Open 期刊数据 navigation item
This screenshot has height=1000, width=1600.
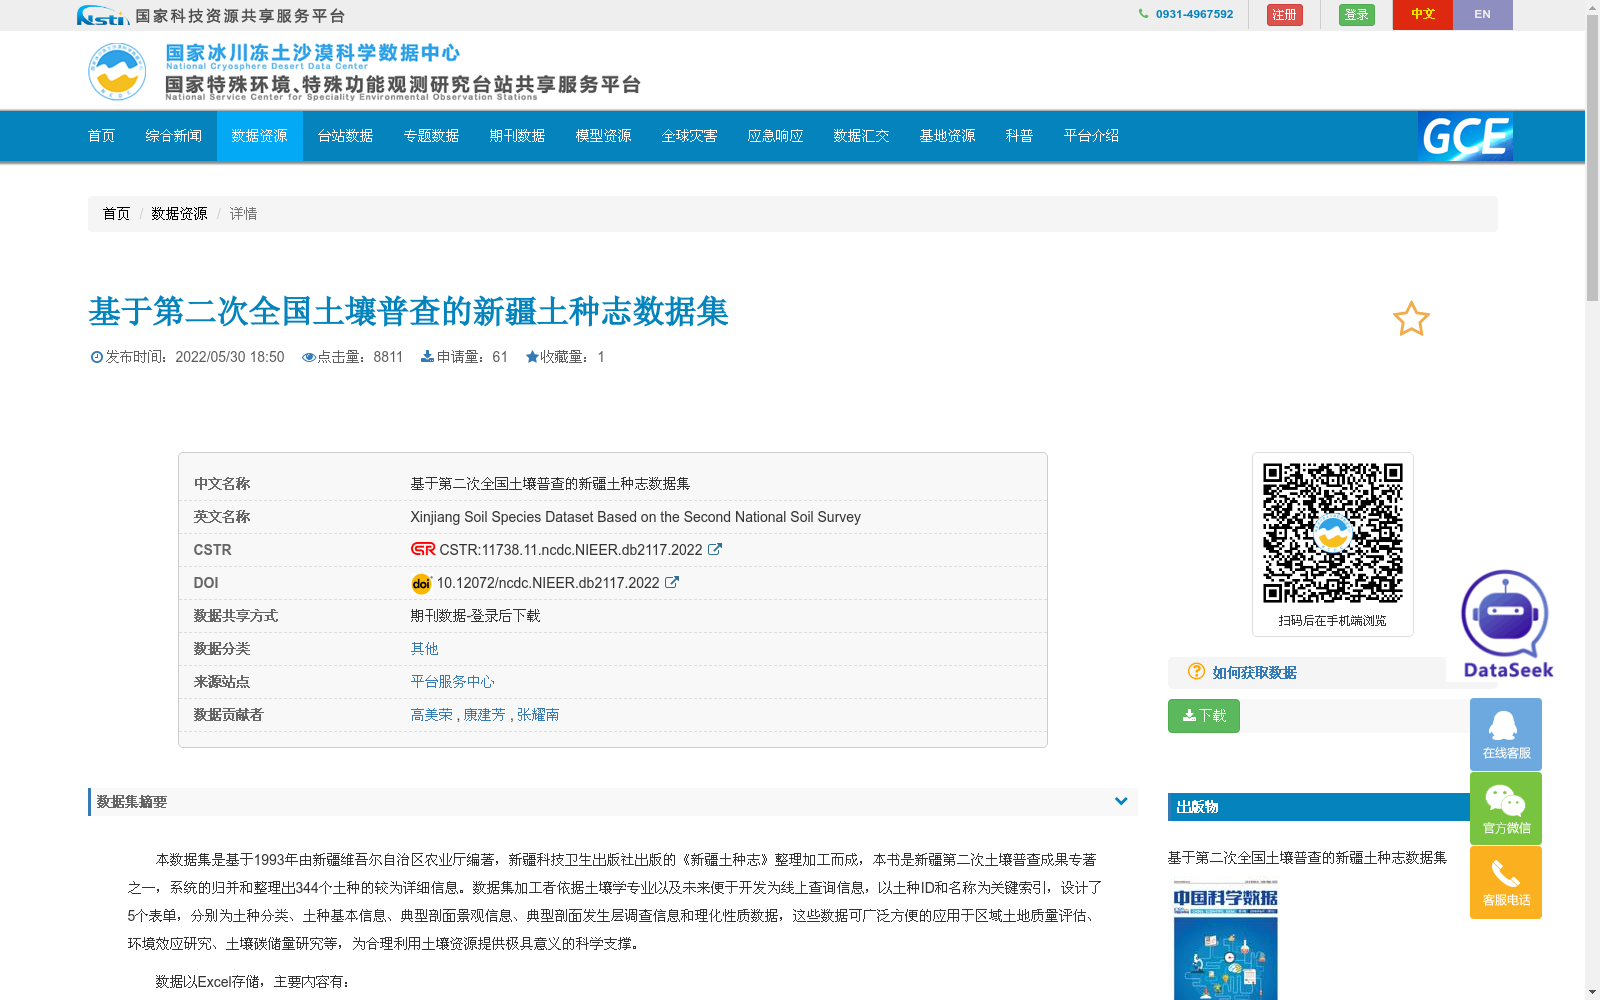(518, 136)
